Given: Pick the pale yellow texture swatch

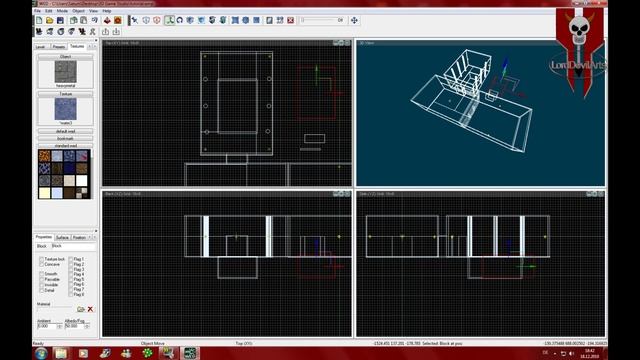Looking at the screenshot, I should point(44,193).
